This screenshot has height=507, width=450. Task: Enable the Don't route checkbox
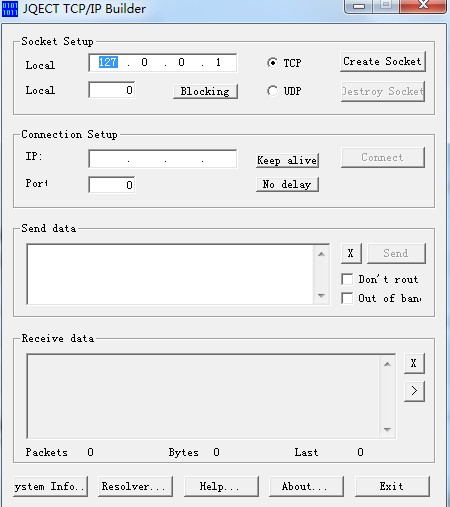click(347, 279)
